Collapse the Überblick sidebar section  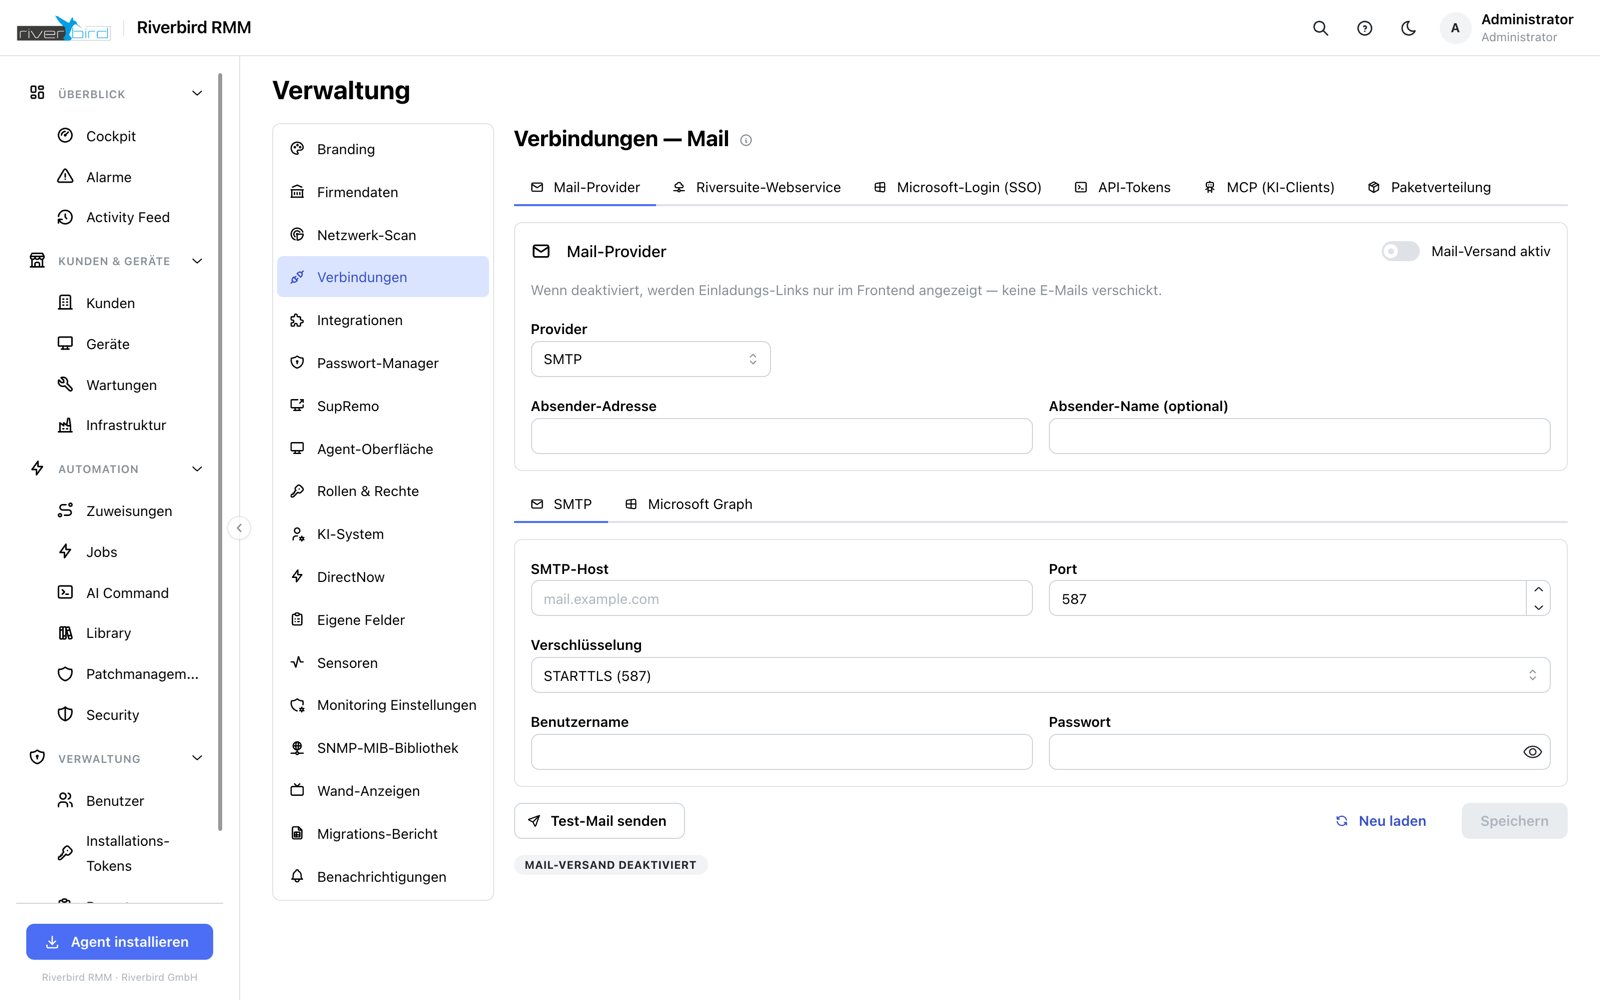click(x=197, y=93)
